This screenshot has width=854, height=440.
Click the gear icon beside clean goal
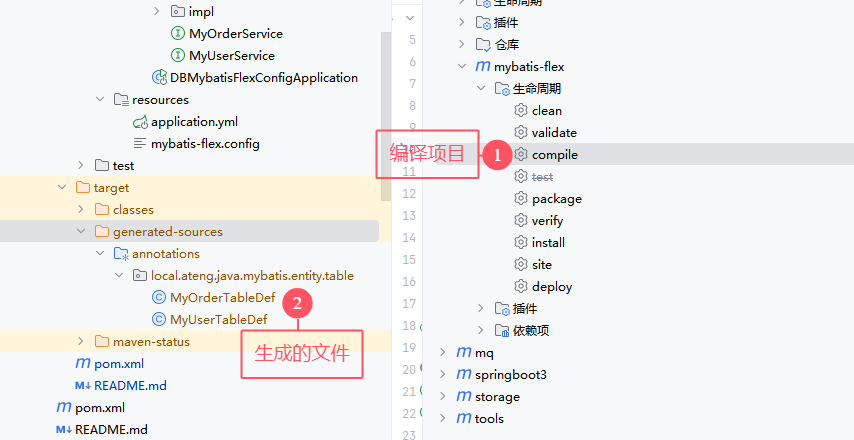(520, 111)
